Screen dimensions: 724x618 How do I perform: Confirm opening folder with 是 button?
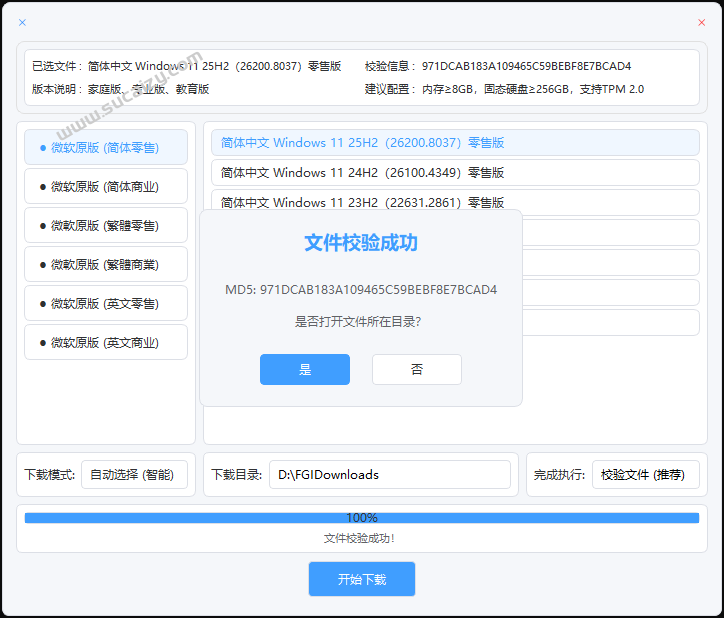point(305,369)
